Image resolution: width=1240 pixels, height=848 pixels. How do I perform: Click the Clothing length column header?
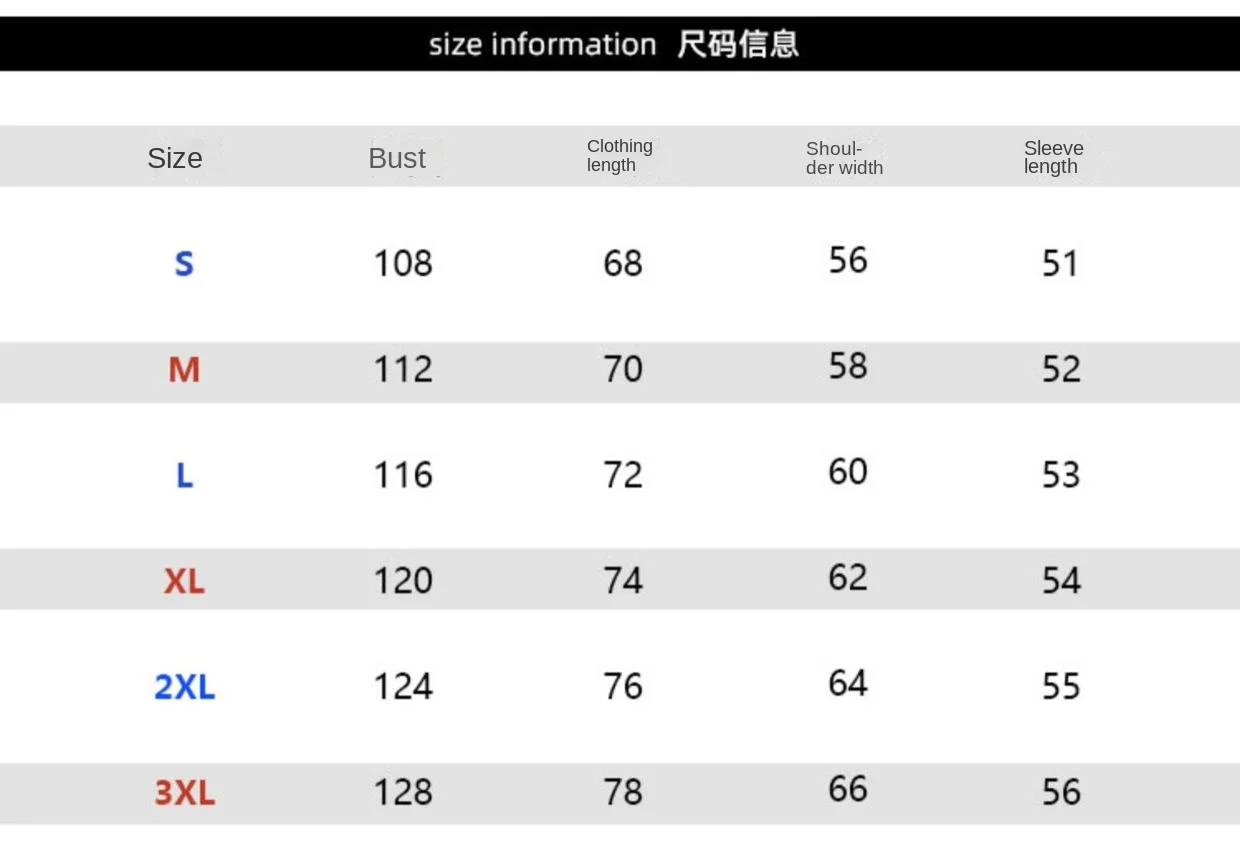click(x=619, y=156)
